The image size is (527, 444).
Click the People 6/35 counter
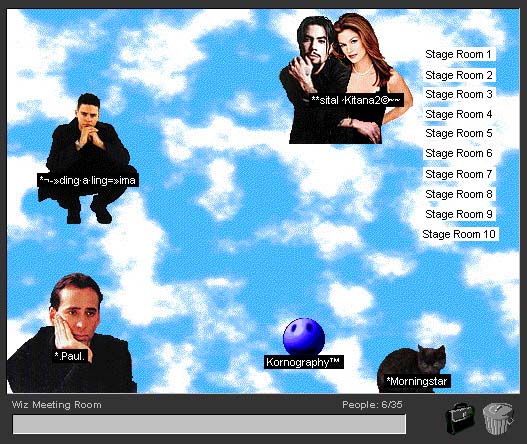372,404
